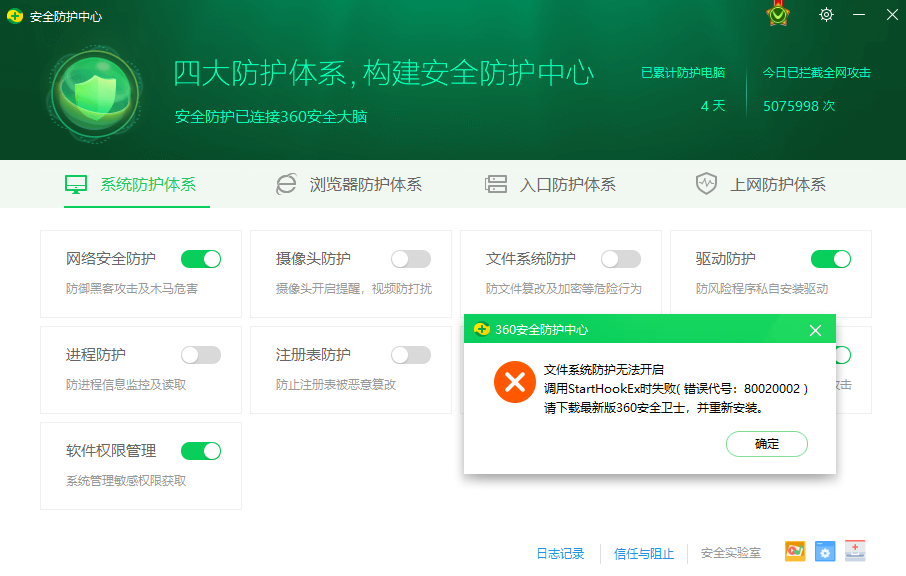This screenshot has height=576, width=906.
Task: Enable the 摄像头防护 switch
Action: pos(411,259)
